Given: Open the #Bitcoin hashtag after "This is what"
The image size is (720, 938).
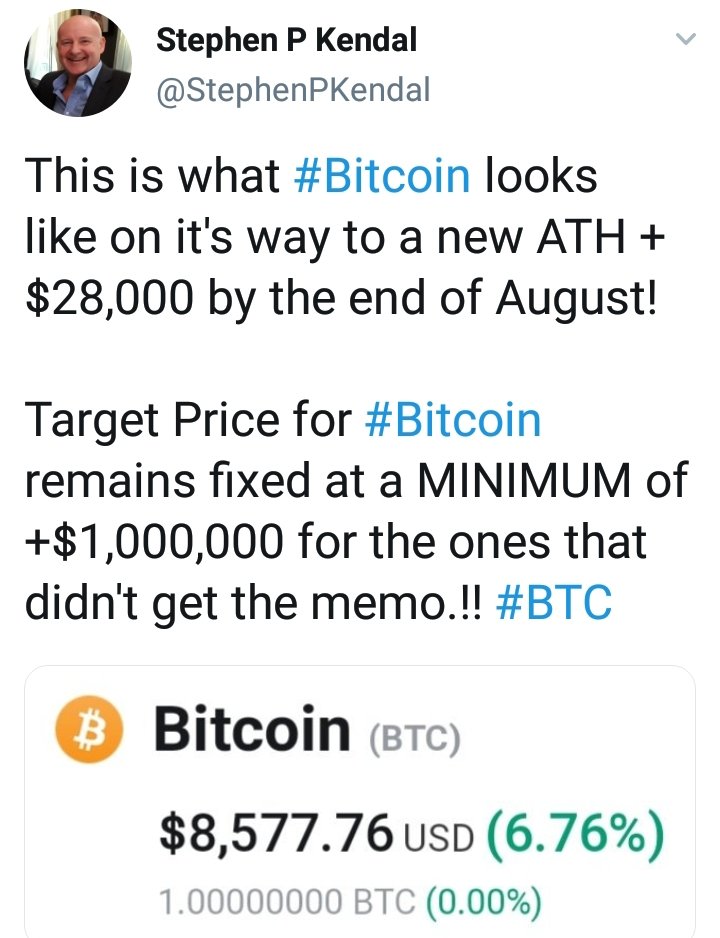Looking at the screenshot, I should click(x=384, y=177).
